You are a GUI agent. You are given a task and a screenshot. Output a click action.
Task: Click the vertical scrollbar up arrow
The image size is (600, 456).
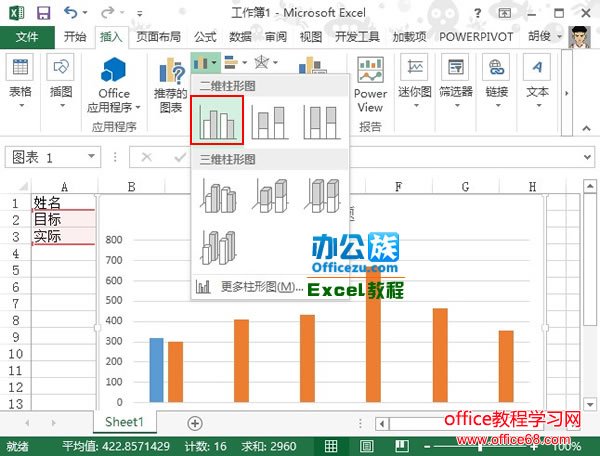(x=590, y=186)
